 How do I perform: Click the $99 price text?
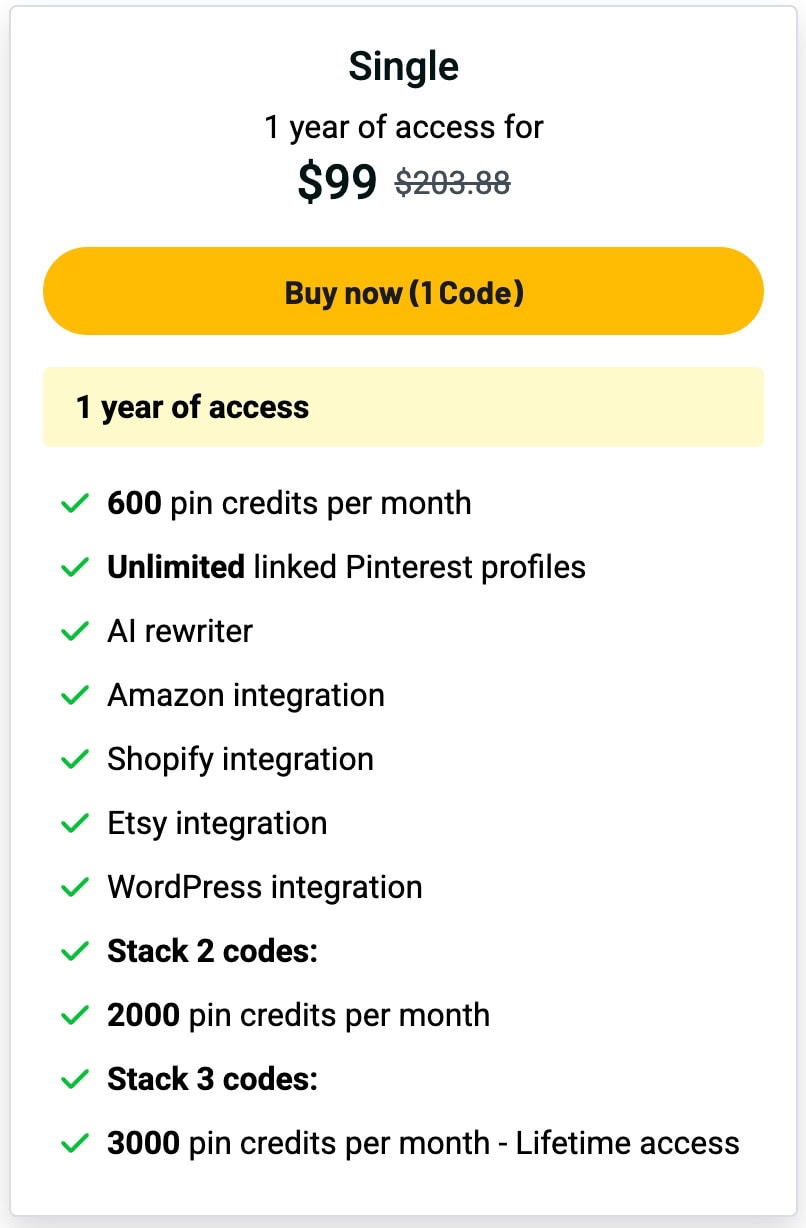tap(337, 182)
